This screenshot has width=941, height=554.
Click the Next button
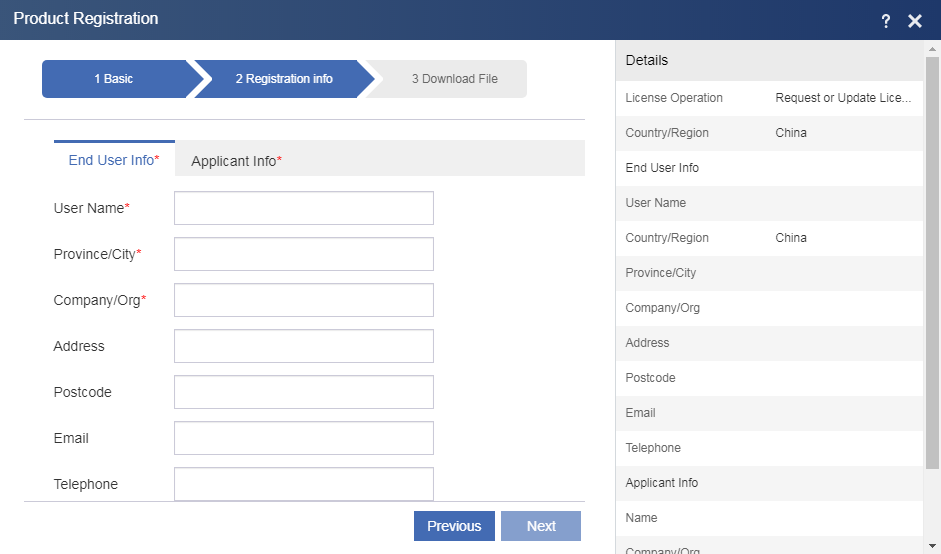541,526
